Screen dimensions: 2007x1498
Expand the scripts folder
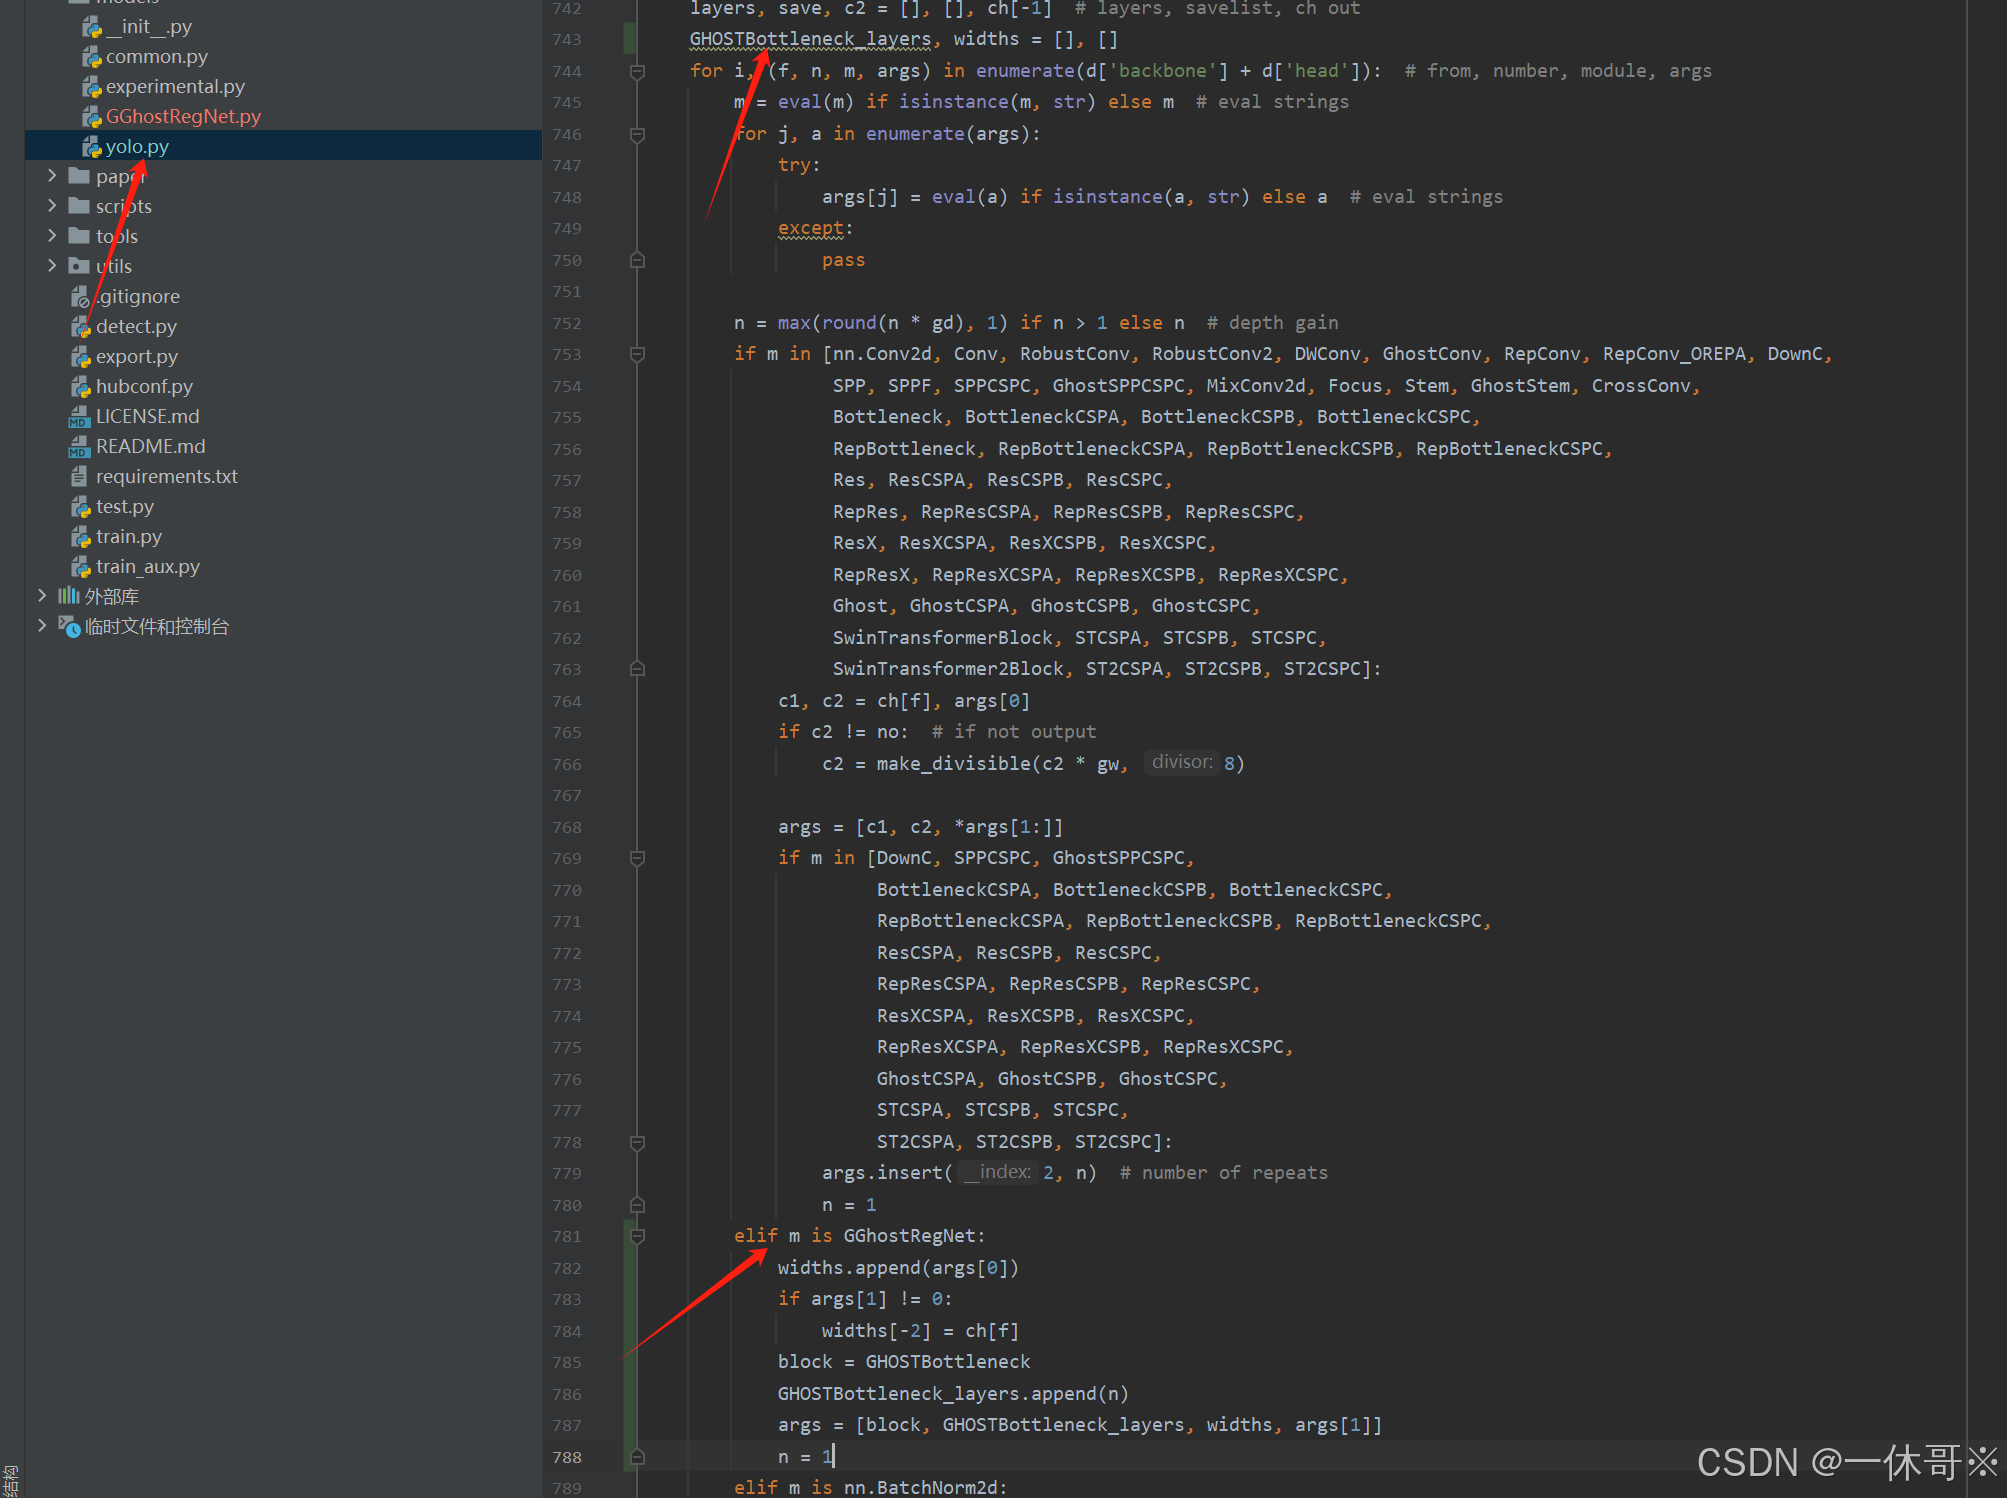(x=52, y=206)
